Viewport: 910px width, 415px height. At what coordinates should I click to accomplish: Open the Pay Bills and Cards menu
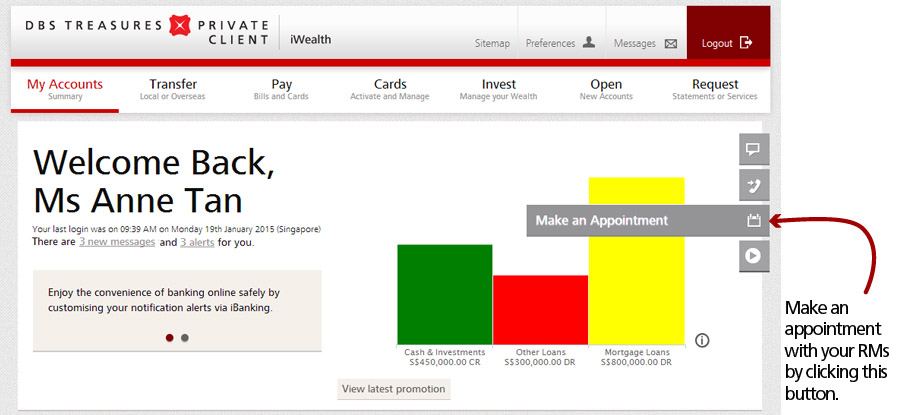coord(281,89)
